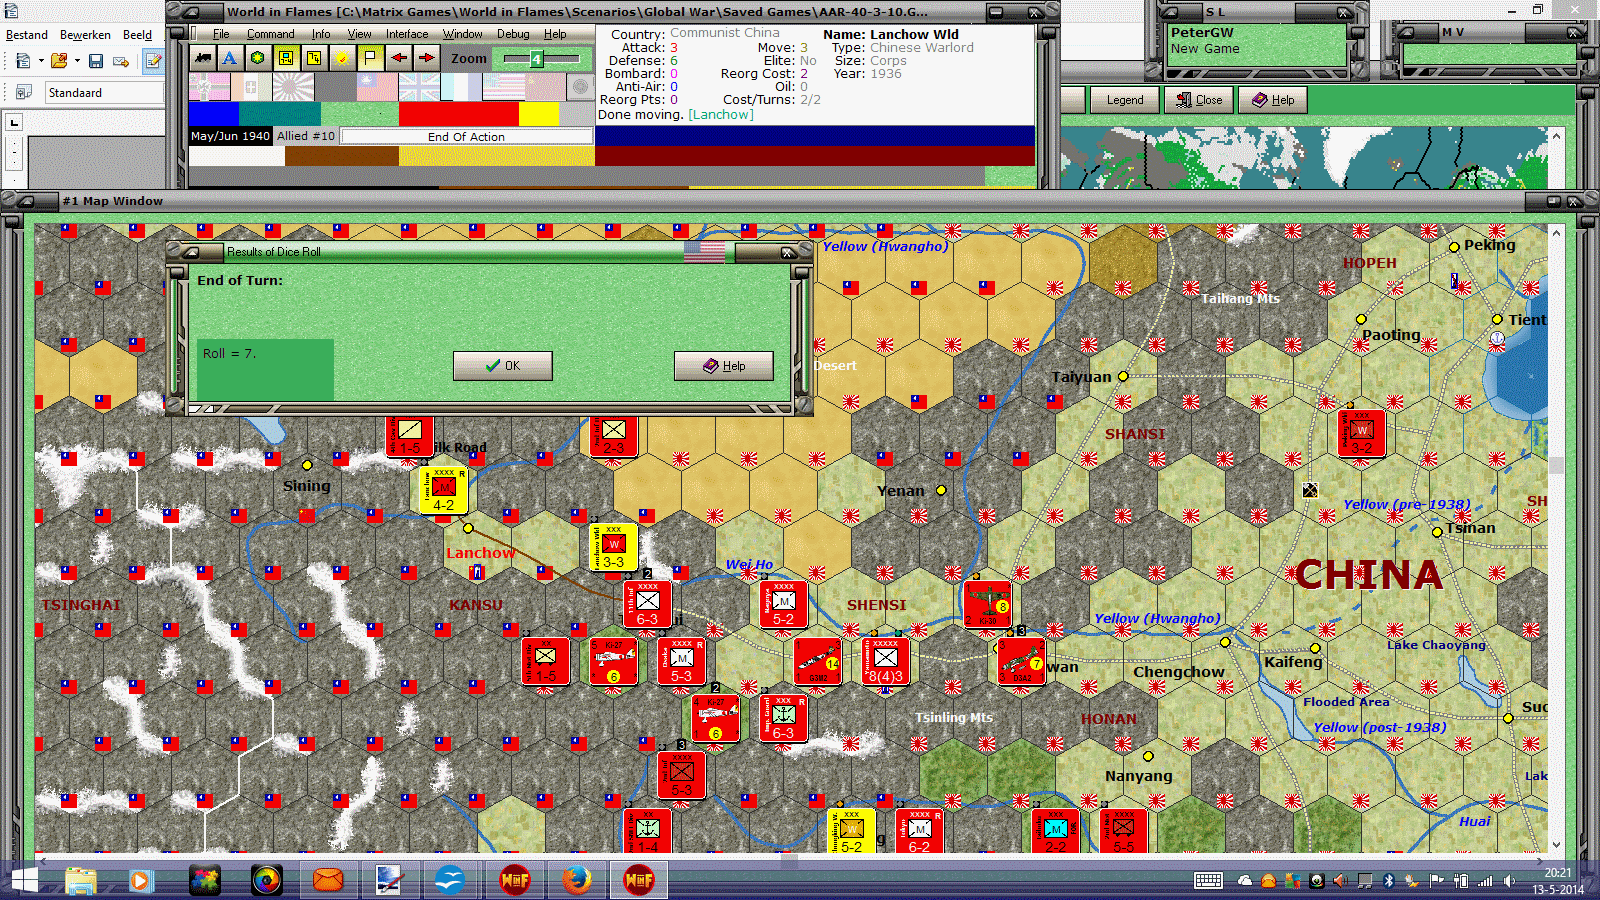Open the Interface menu
1600x900 pixels.
tap(406, 33)
